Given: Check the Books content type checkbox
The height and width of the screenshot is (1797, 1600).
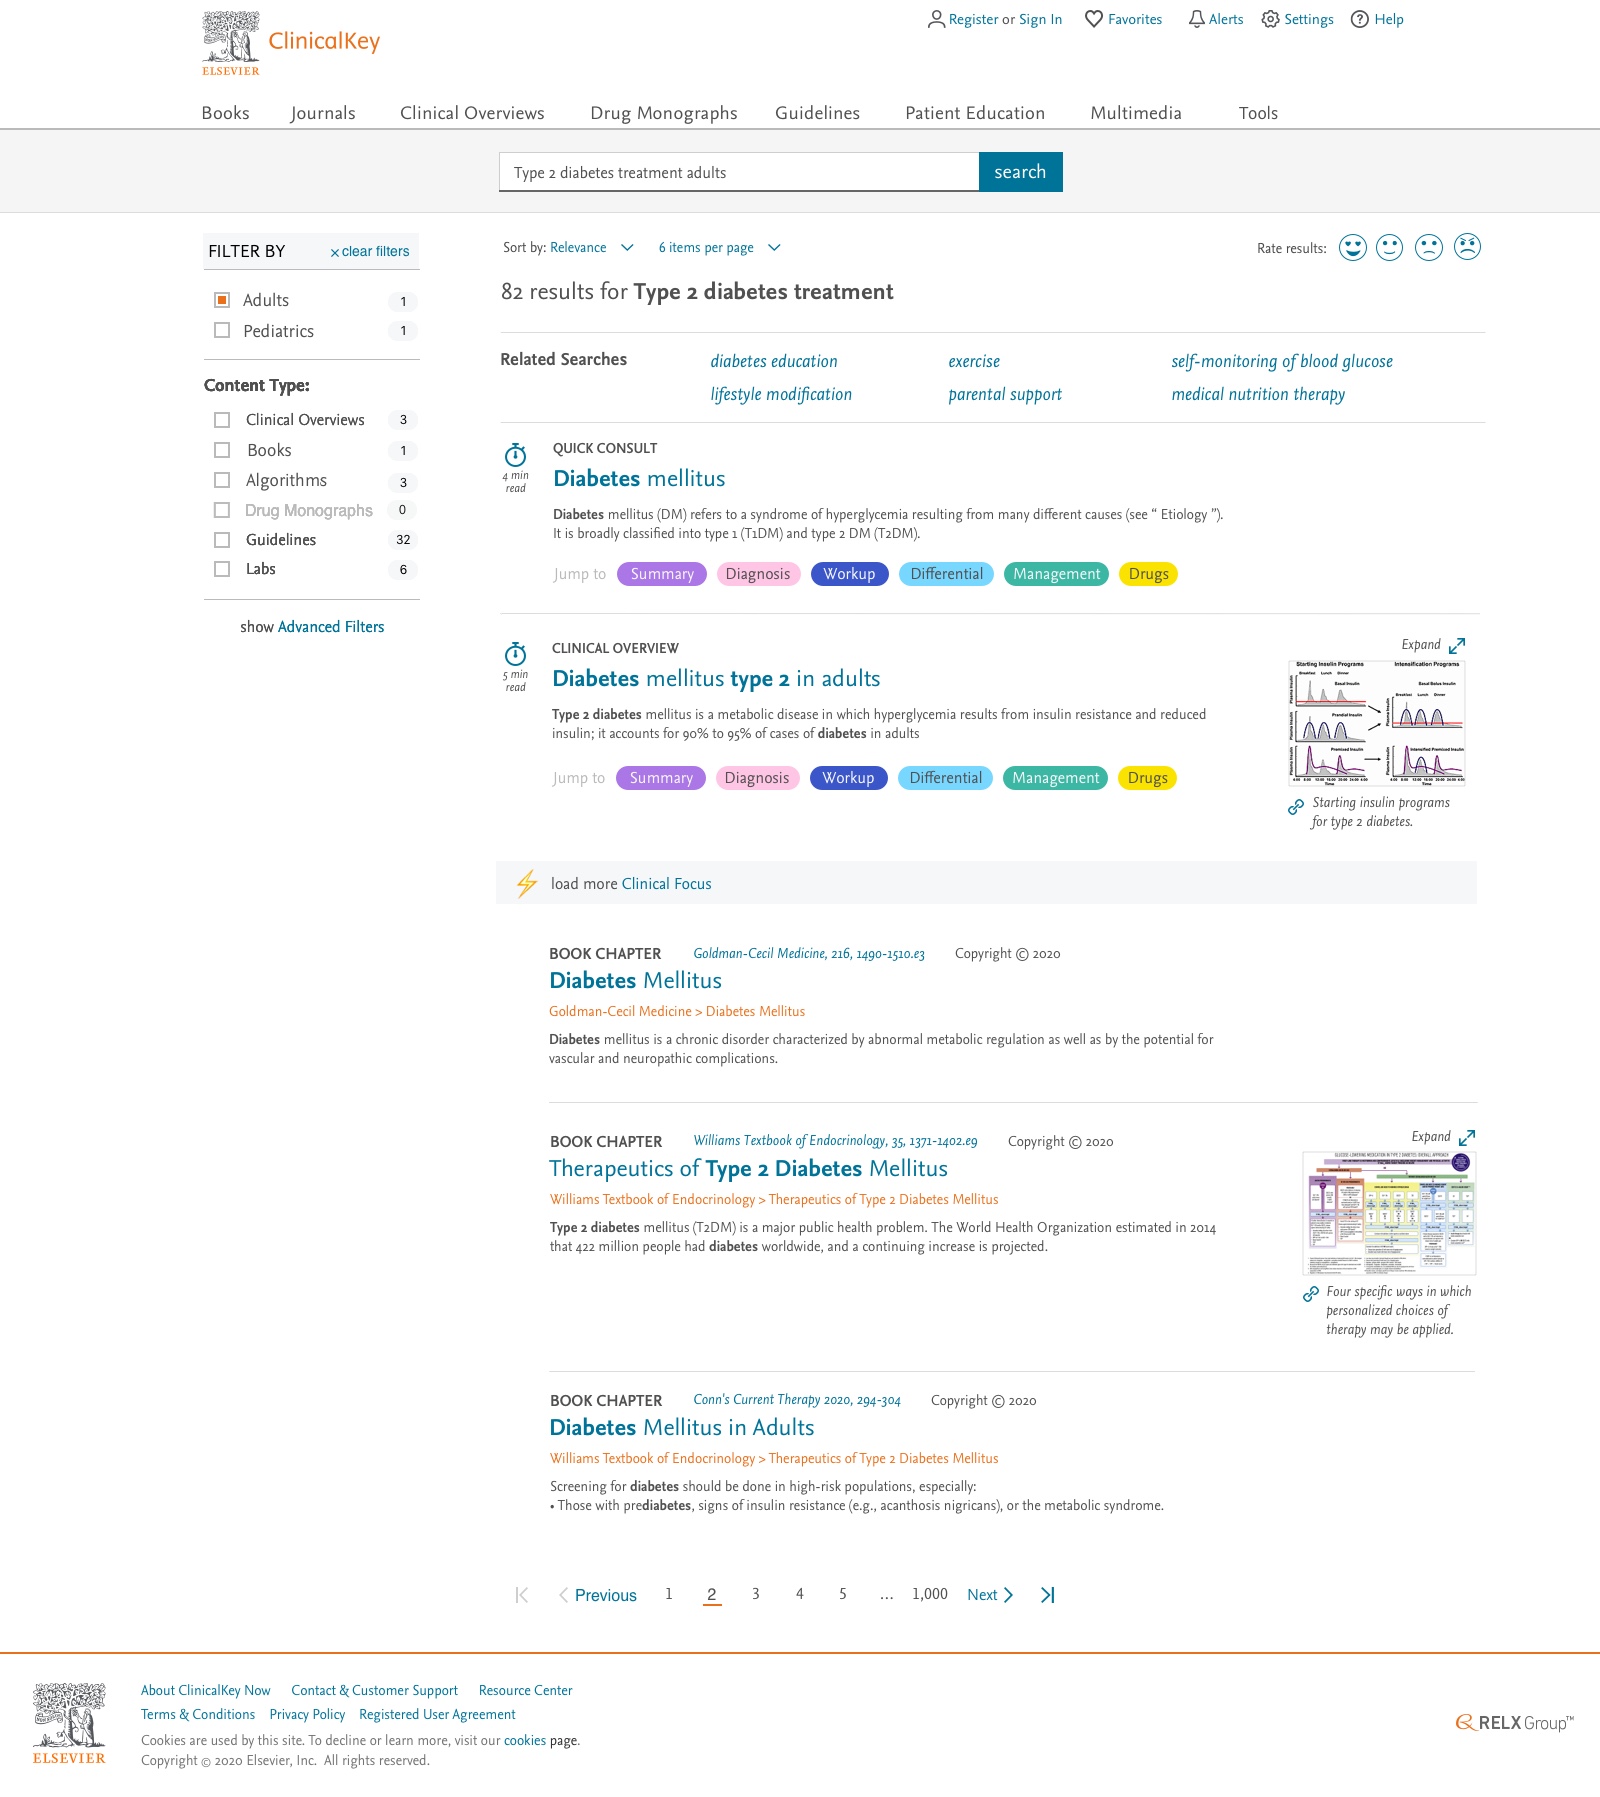Looking at the screenshot, I should click(222, 450).
